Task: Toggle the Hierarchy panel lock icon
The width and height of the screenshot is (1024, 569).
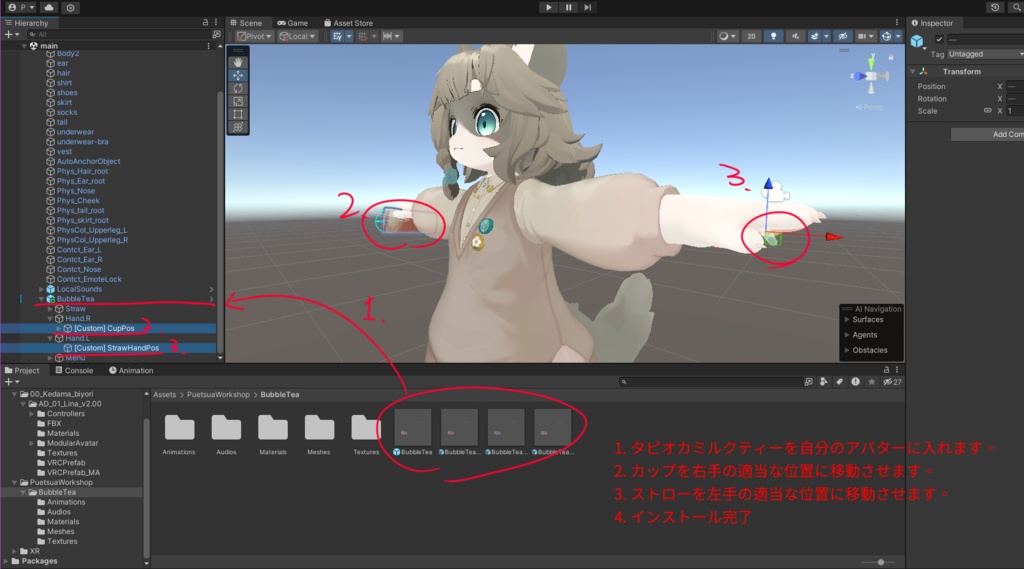Action: [206, 23]
